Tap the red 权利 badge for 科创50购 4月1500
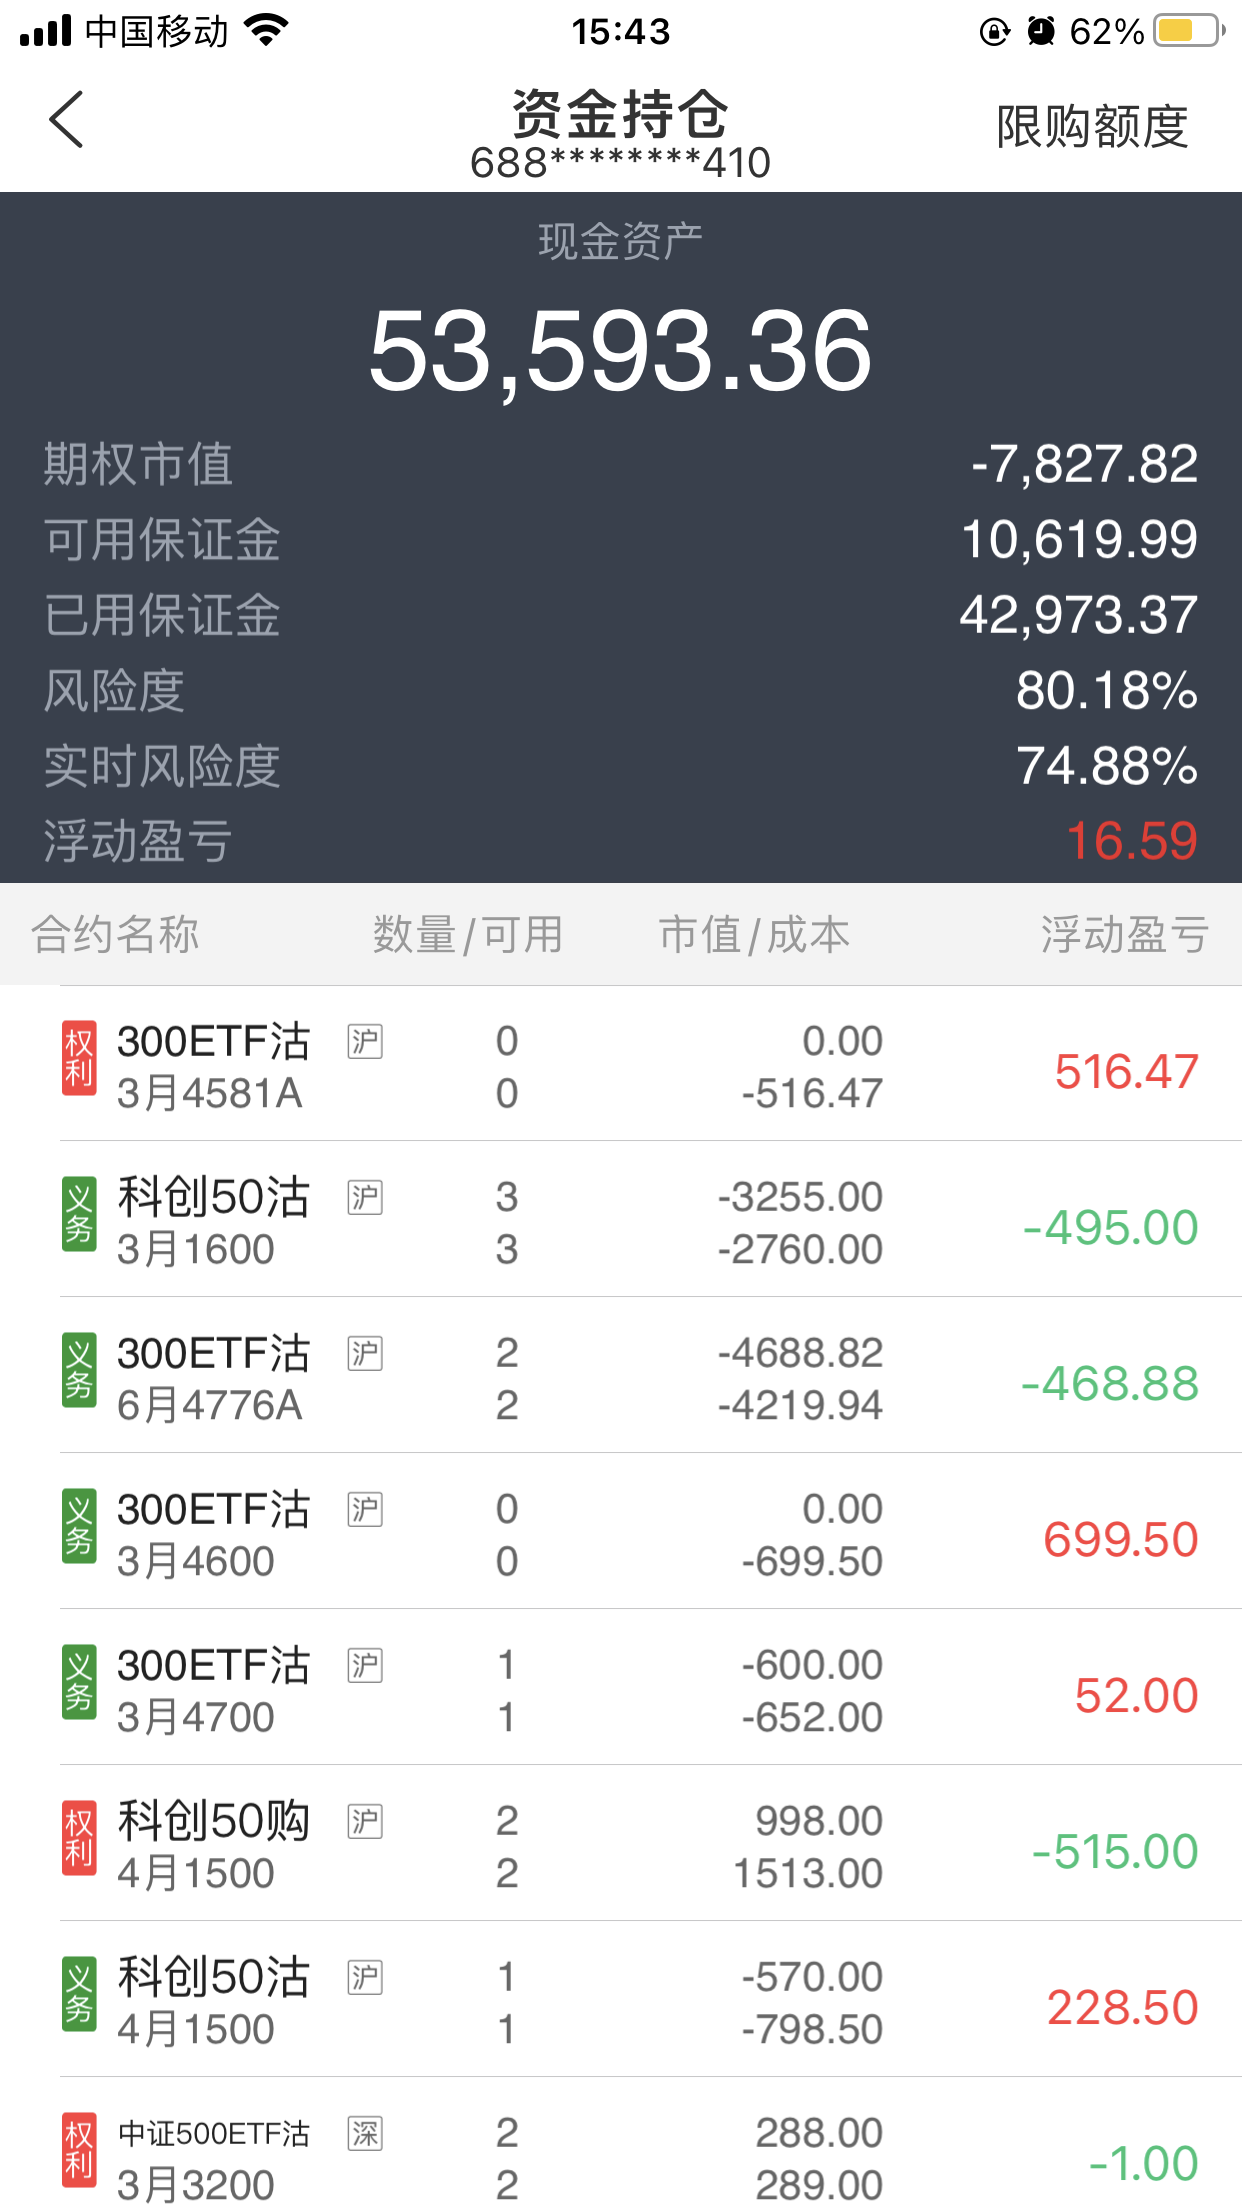 tap(79, 1838)
